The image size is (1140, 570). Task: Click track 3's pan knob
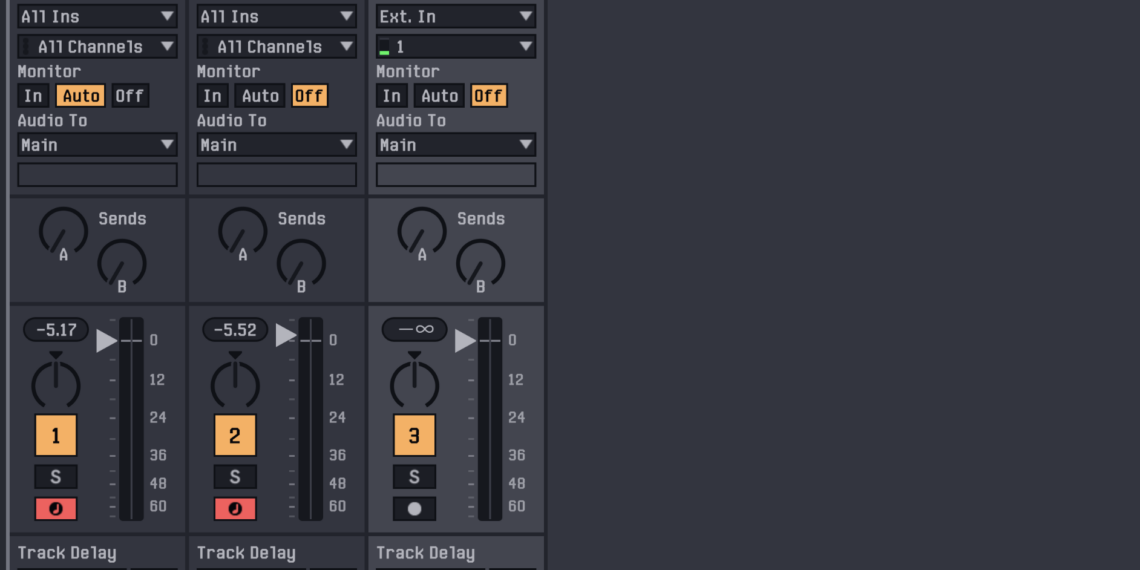[x=414, y=383]
